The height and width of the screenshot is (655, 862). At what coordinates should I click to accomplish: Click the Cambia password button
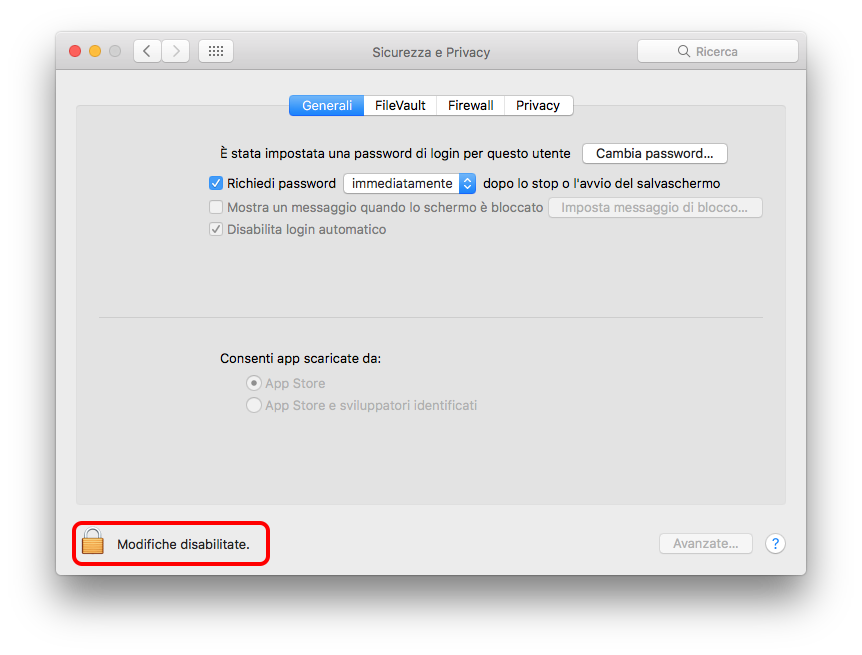[654, 154]
